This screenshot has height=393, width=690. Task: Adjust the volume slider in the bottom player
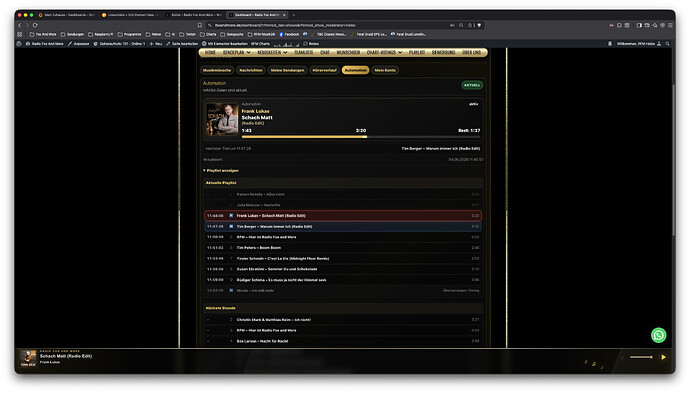[641, 357]
